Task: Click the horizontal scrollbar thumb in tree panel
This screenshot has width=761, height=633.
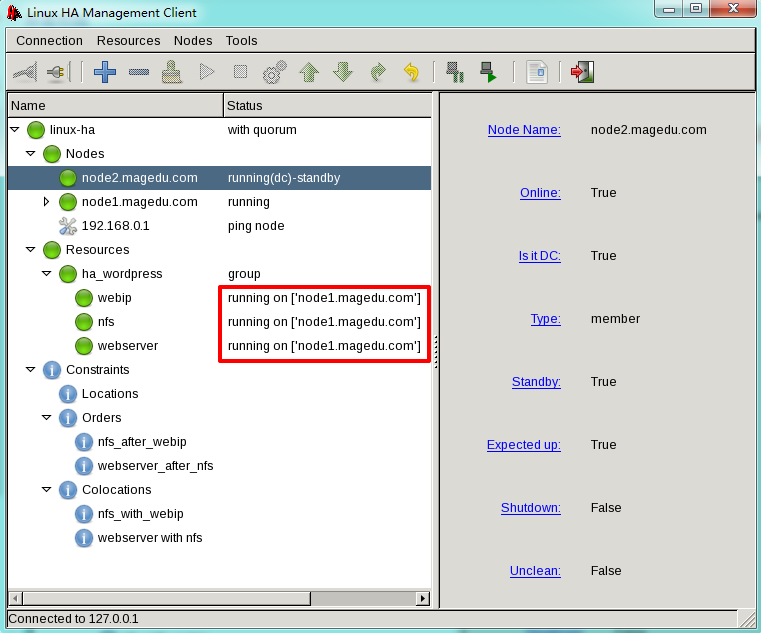Action: point(166,599)
